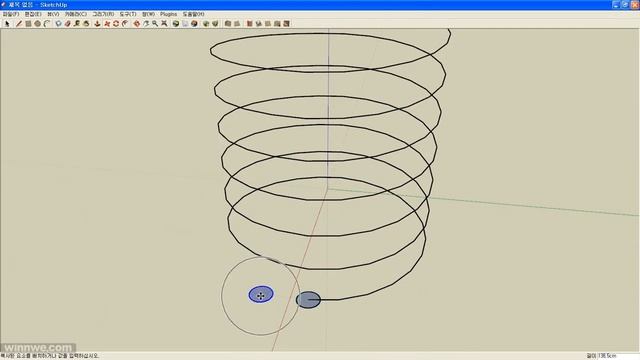Choose the Circle drawing tool

tap(38, 24)
